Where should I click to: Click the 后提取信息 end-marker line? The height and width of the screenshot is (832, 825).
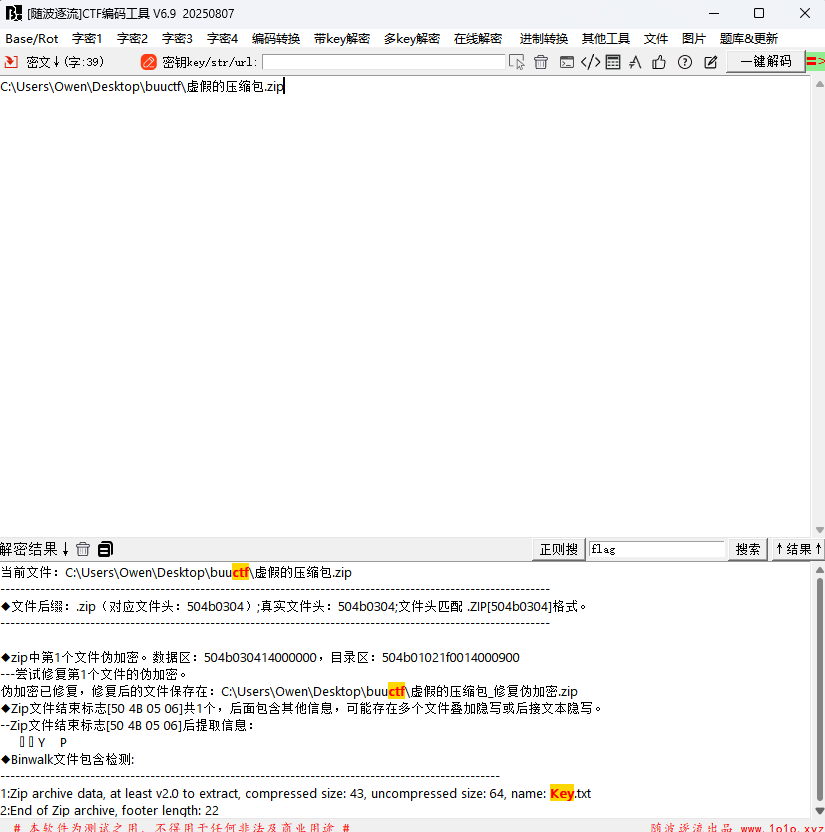click(x=127, y=725)
